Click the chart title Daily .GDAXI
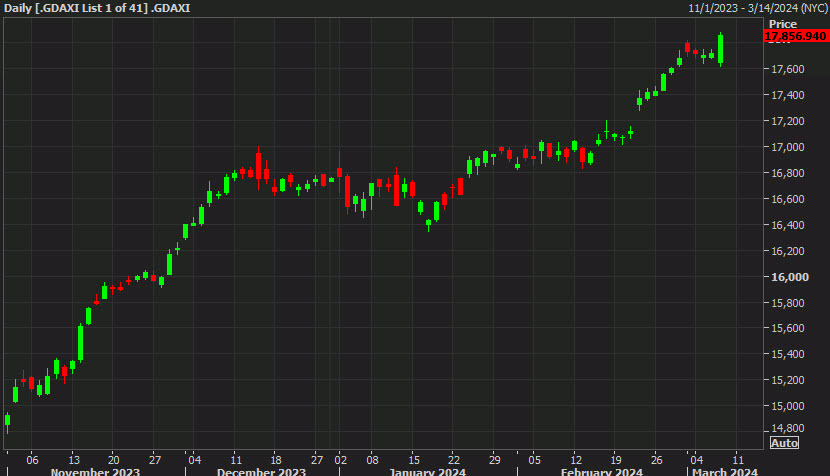Image resolution: width=830 pixels, height=476 pixels. (x=97, y=8)
